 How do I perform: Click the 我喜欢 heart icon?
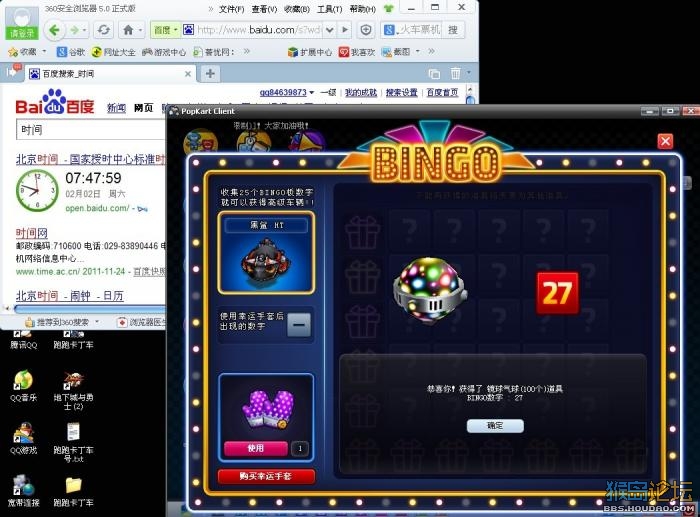coord(357,52)
